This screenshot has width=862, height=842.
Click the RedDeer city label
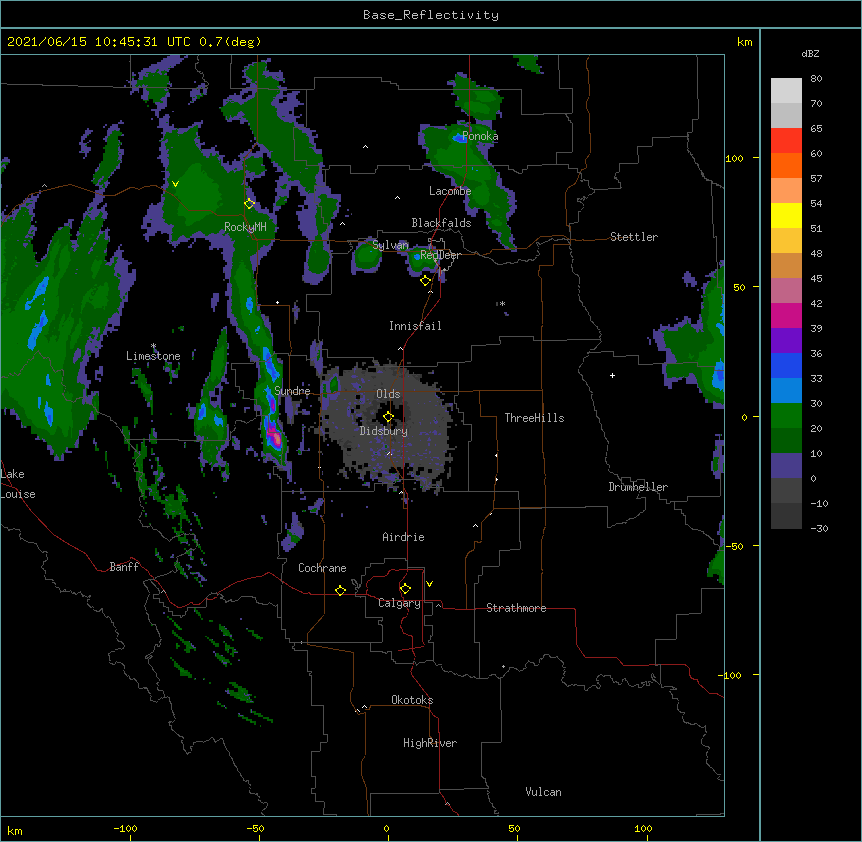click(440, 255)
